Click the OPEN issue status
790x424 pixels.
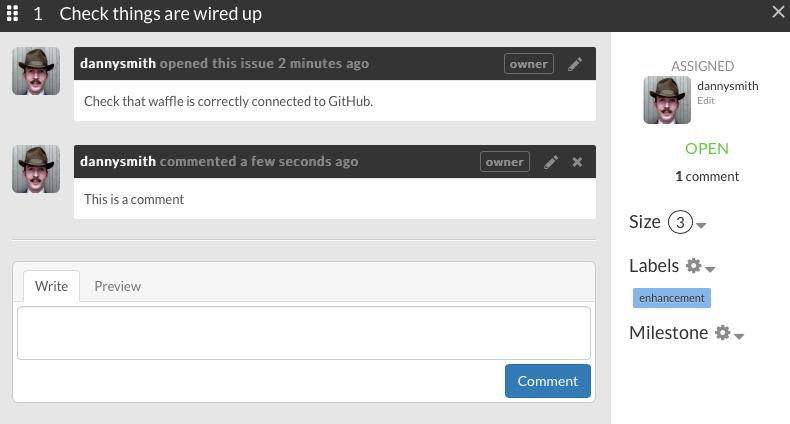[707, 149]
